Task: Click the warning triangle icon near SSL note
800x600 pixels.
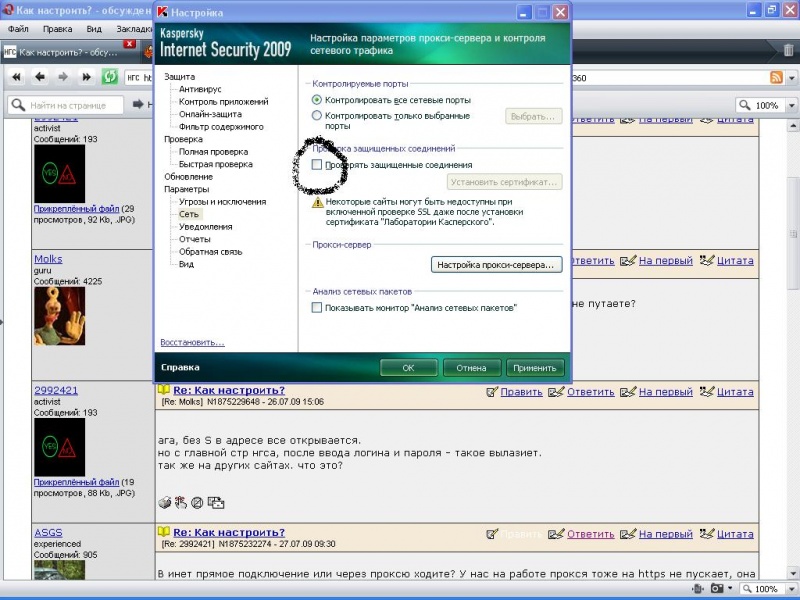Action: [x=318, y=202]
